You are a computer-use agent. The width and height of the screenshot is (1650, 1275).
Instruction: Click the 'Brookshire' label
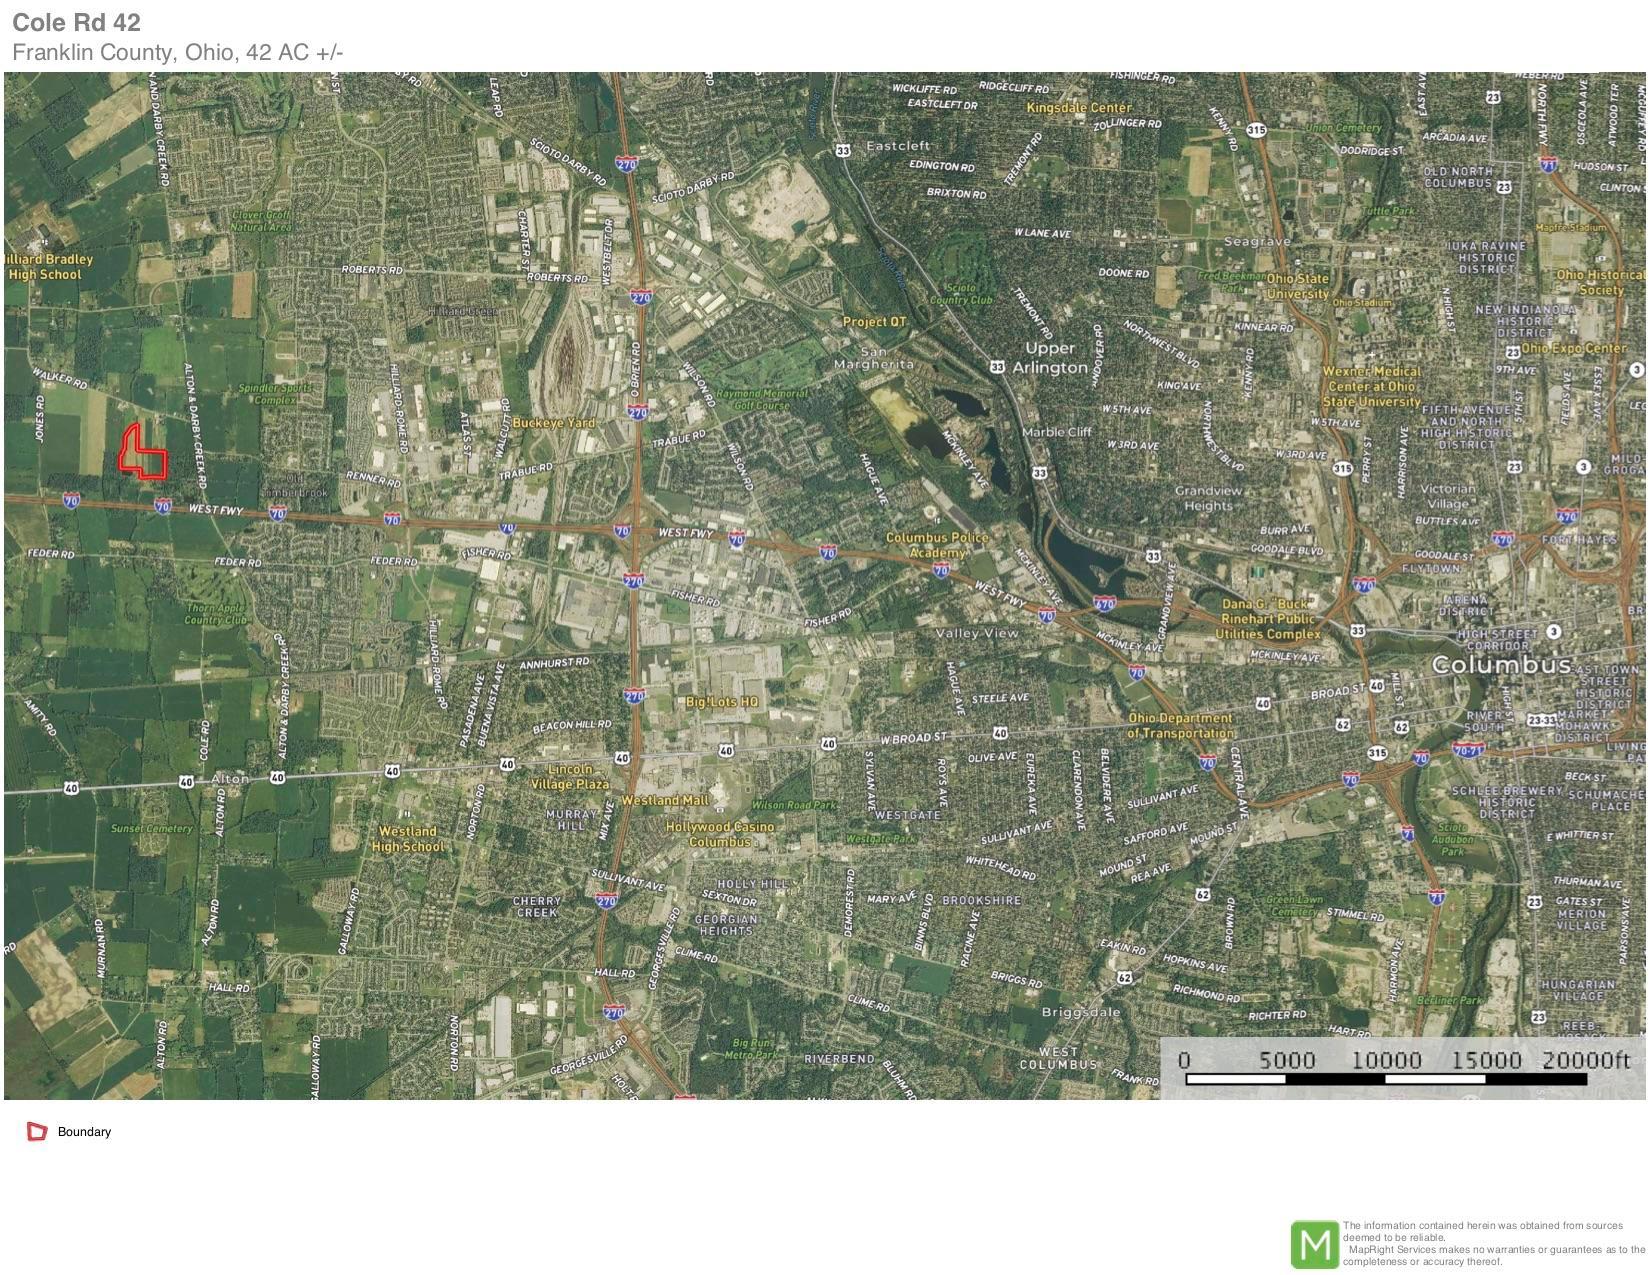tap(981, 901)
